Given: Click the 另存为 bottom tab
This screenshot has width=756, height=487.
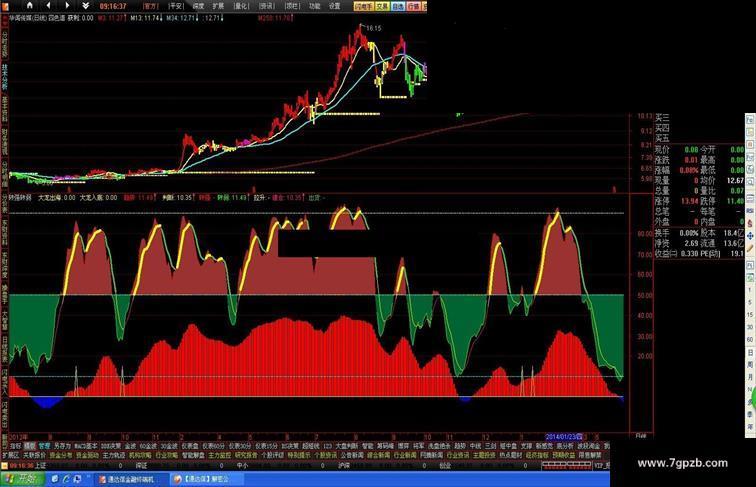Looking at the screenshot, I should tap(63, 446).
